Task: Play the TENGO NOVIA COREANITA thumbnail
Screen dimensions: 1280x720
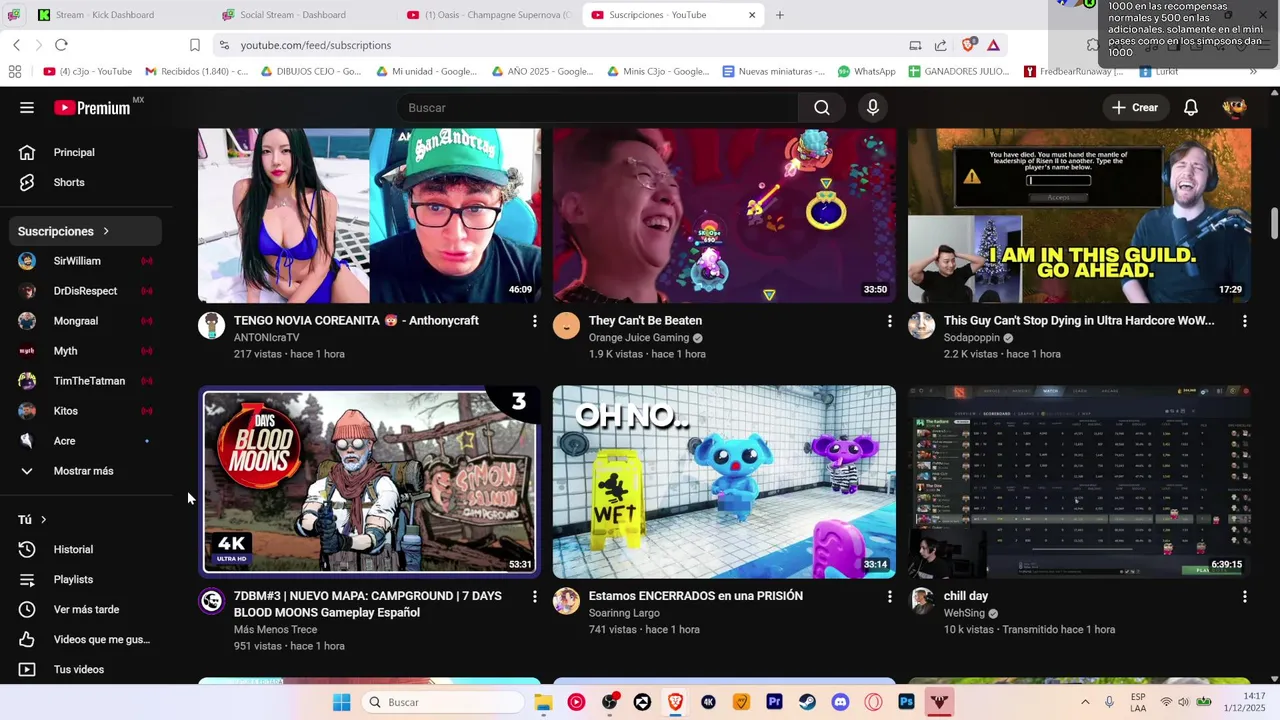Action: pos(369,215)
